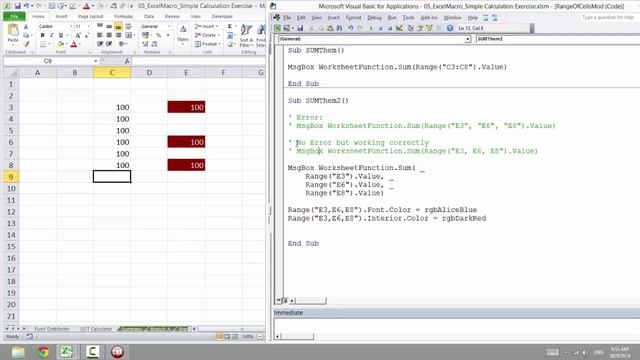Switch to the Page Layout ribbon tab

(91, 16)
